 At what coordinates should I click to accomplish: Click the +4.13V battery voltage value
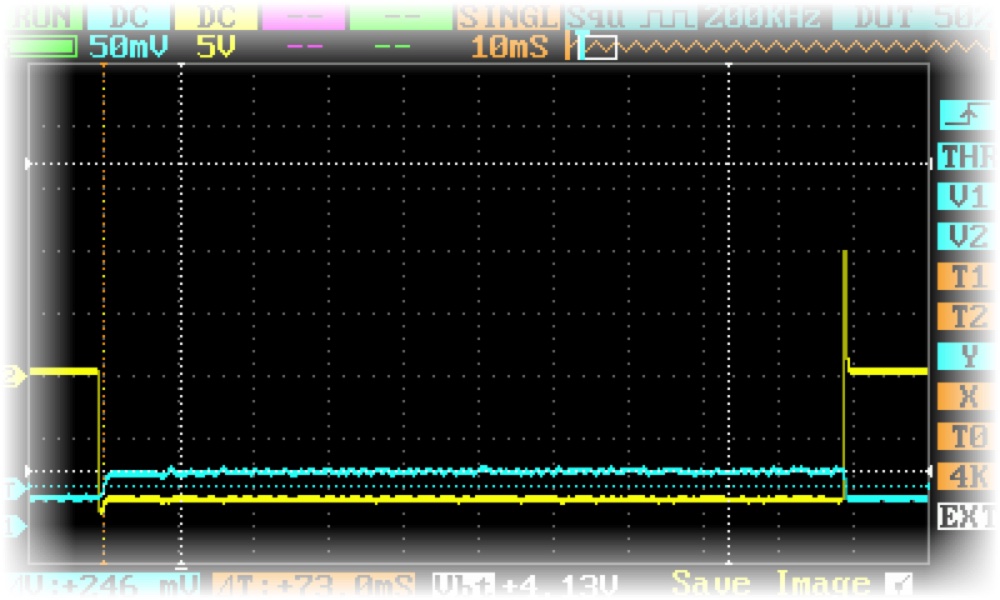pyautogui.click(x=561, y=583)
